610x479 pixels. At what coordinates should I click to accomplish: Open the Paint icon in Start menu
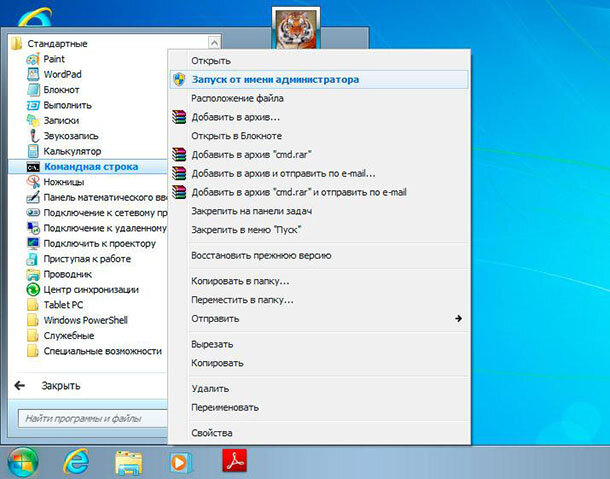pos(33,59)
